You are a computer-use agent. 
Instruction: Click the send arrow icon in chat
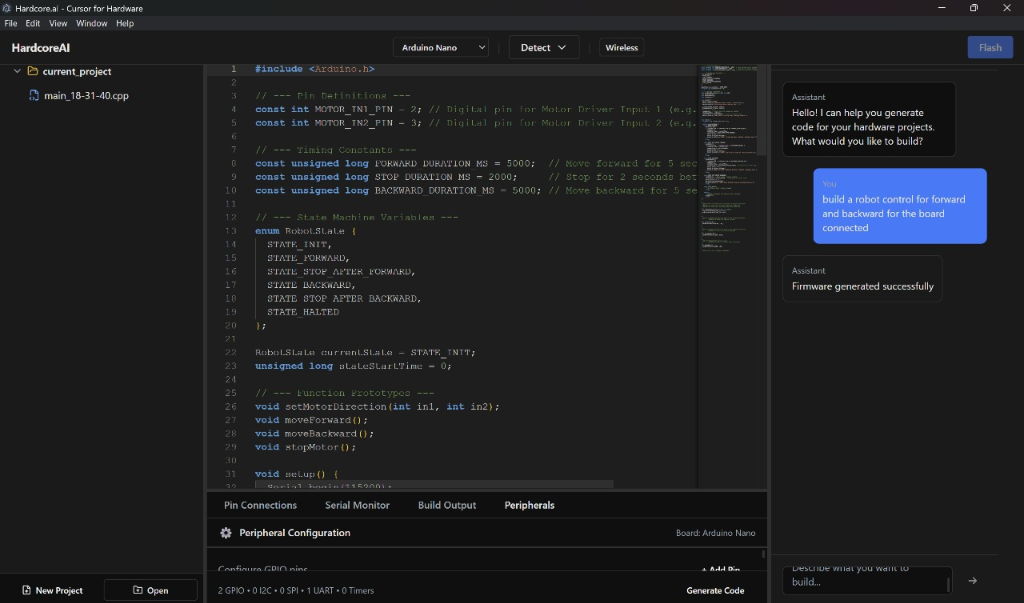pyautogui.click(x=972, y=580)
